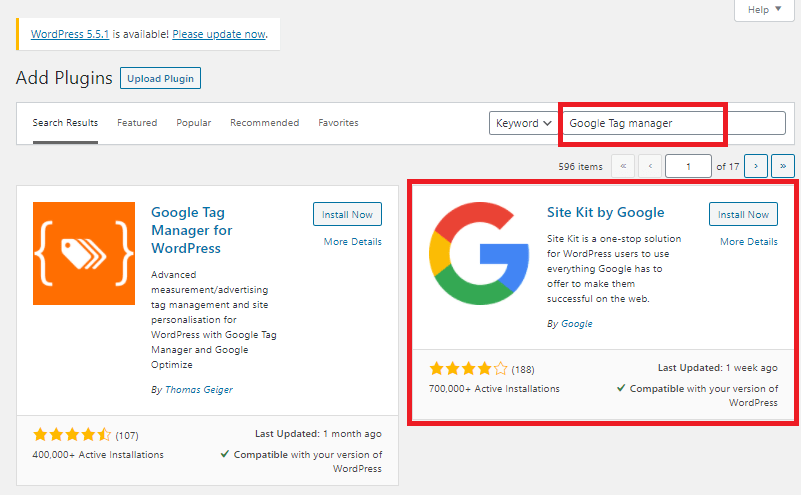Click the 700,000+ Active Installations text
The width and height of the screenshot is (801, 495).
click(x=494, y=389)
